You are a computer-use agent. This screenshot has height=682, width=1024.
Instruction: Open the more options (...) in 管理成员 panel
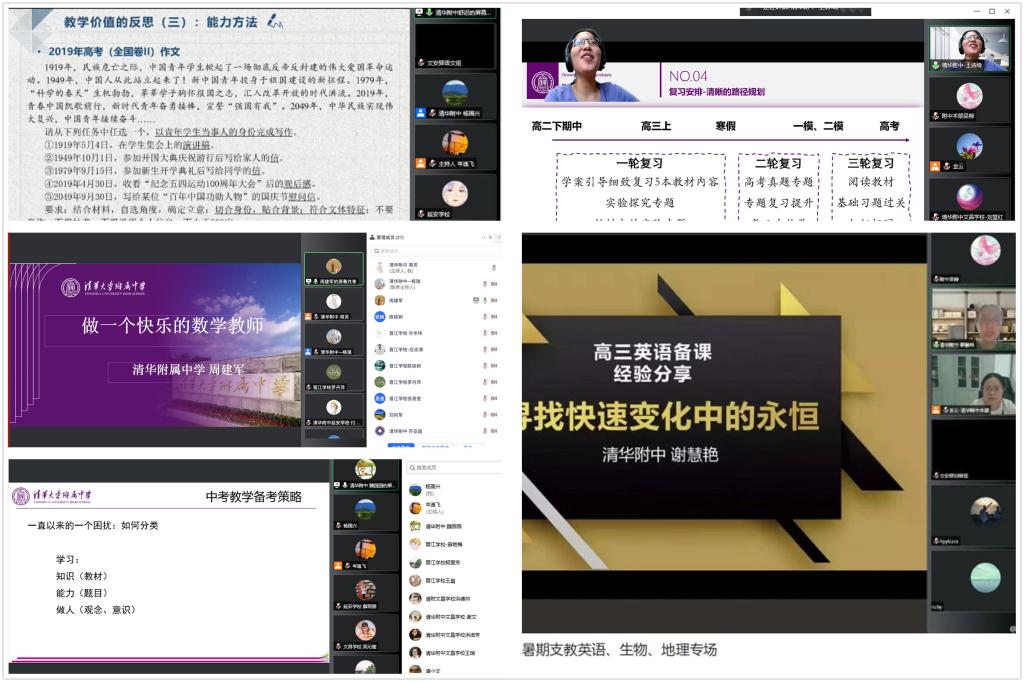pyautogui.click(x=486, y=237)
